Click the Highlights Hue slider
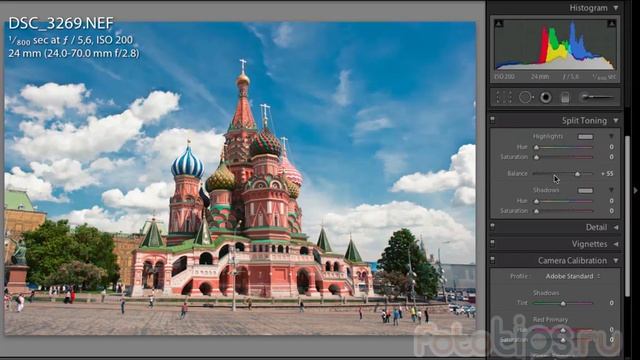 tap(564, 147)
